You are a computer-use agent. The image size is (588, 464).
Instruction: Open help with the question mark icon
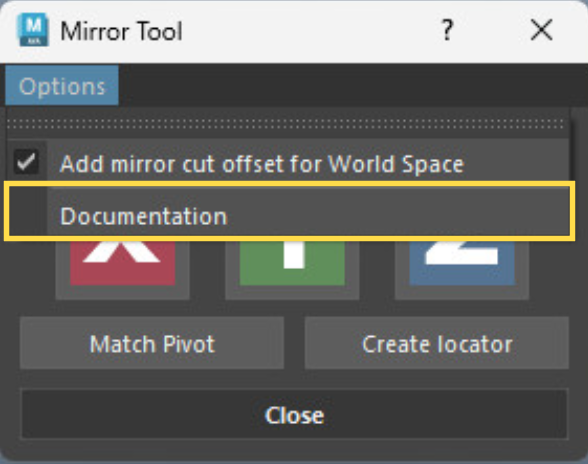click(x=447, y=30)
